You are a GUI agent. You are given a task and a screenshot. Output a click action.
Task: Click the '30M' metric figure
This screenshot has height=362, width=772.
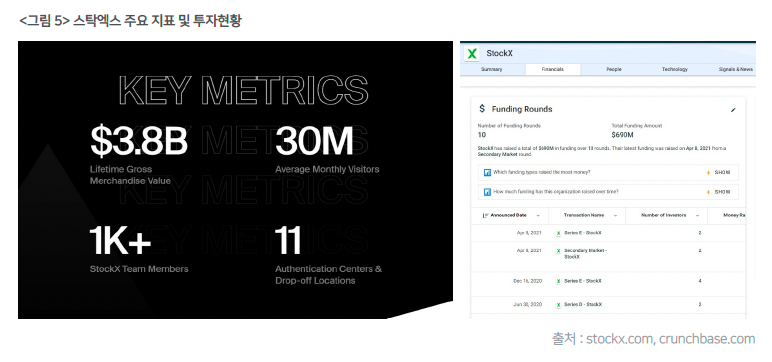tap(314, 141)
